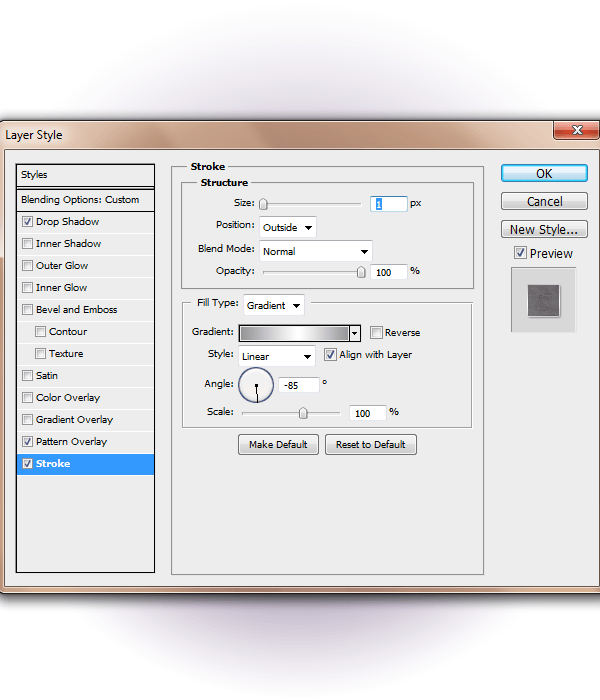Select the Inner Shadow effect label
Screen dimensions: 600x700
coord(68,243)
